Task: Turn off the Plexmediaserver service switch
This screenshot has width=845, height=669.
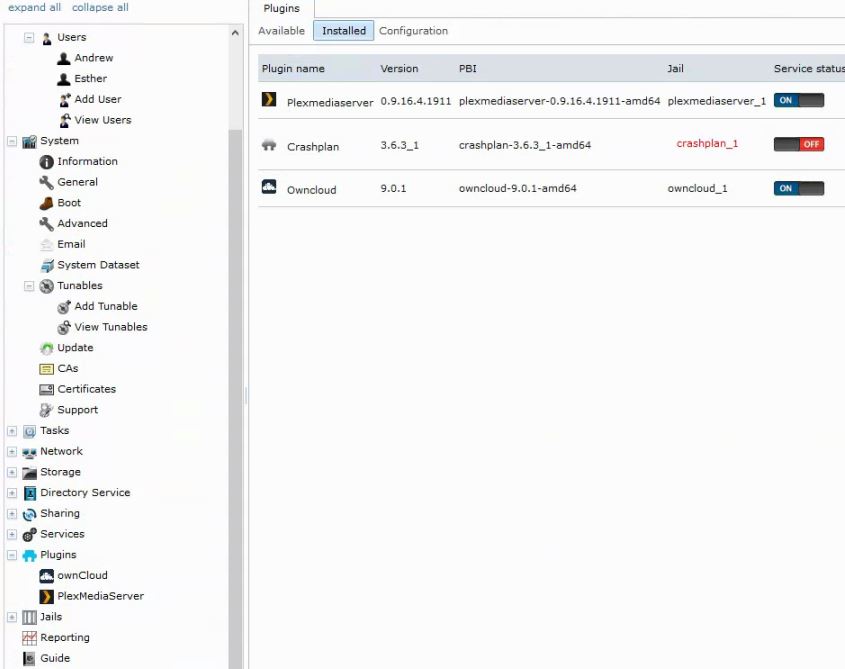Action: [799, 100]
